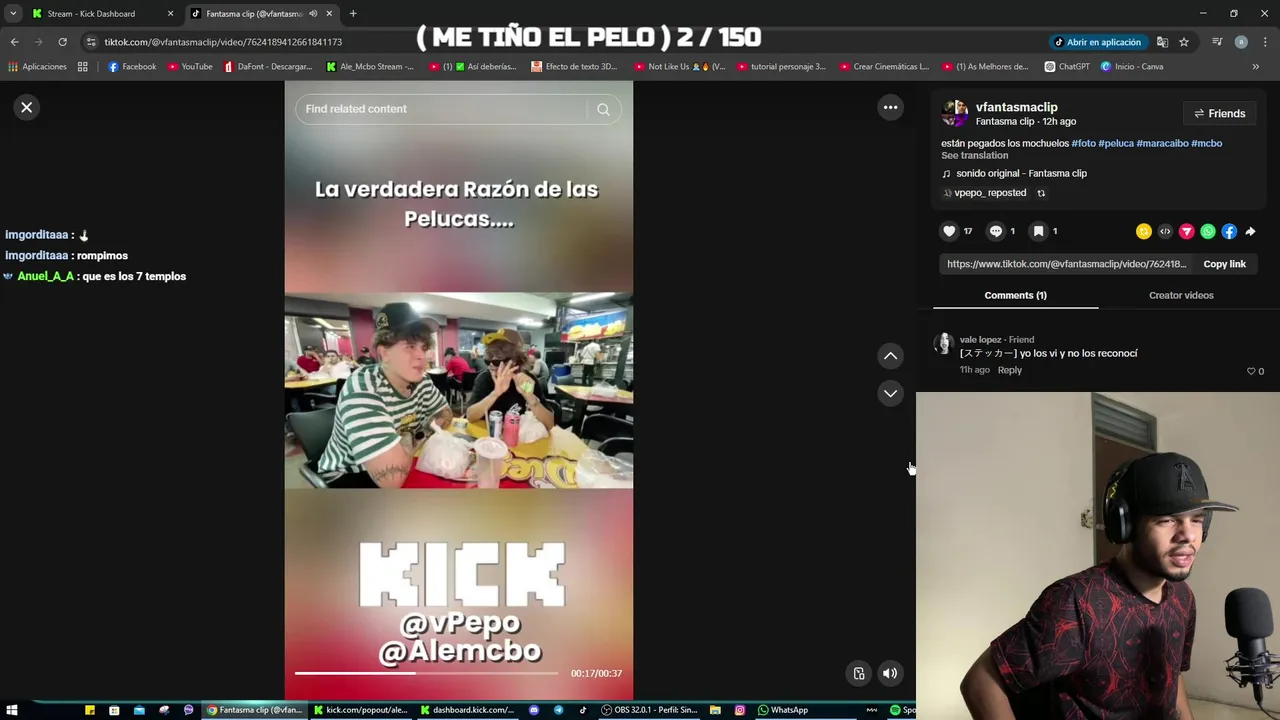Open Aplicaciones apps shortcut
Image resolution: width=1280 pixels, height=720 pixels.
pos(37,67)
